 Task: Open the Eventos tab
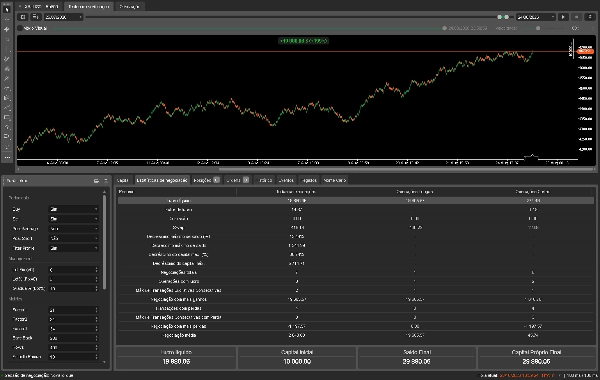point(286,180)
